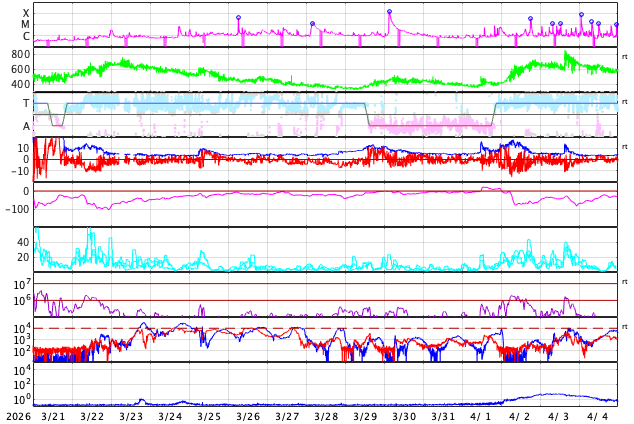Screen dimensions: 634x424
Task: Select the 3/30 date label
Action: [404, 416]
